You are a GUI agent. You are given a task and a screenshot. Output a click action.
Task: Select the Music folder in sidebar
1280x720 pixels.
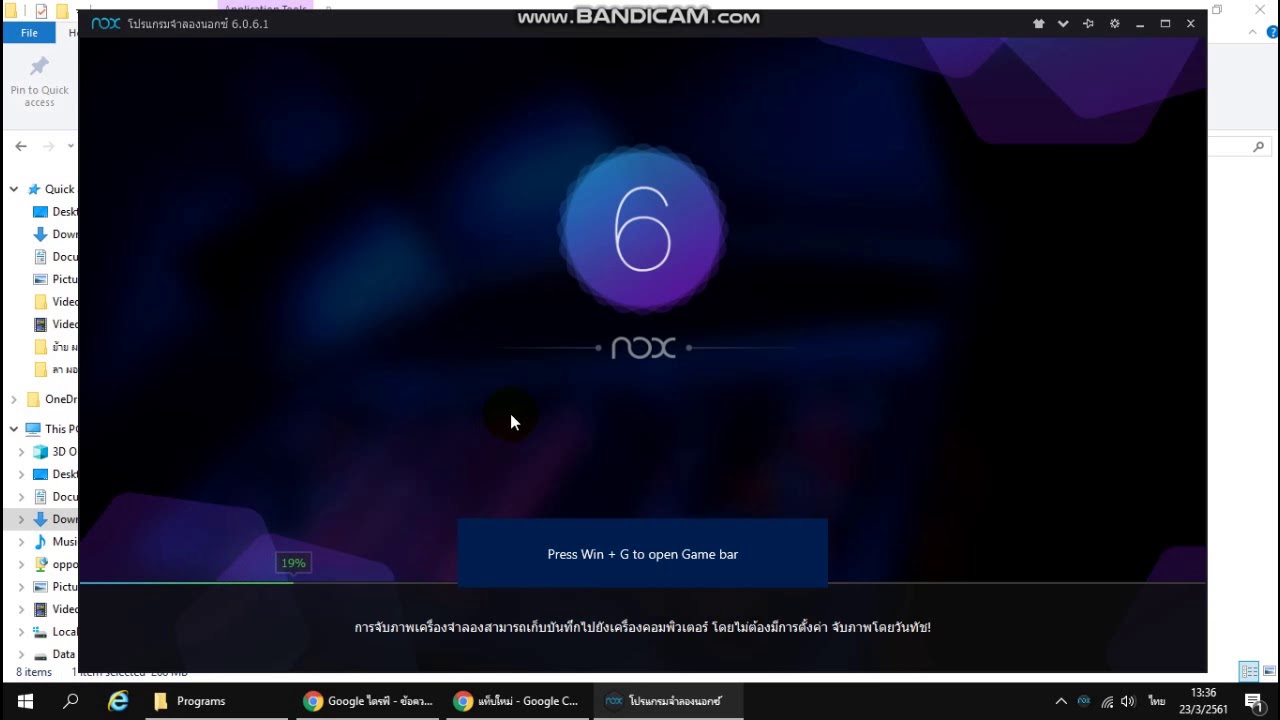coord(55,542)
